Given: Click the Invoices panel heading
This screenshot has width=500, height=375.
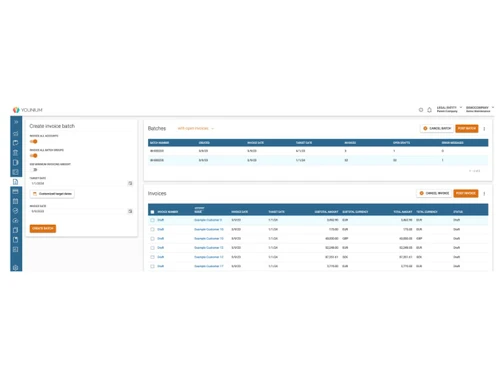Looking at the screenshot, I should tap(157, 193).
